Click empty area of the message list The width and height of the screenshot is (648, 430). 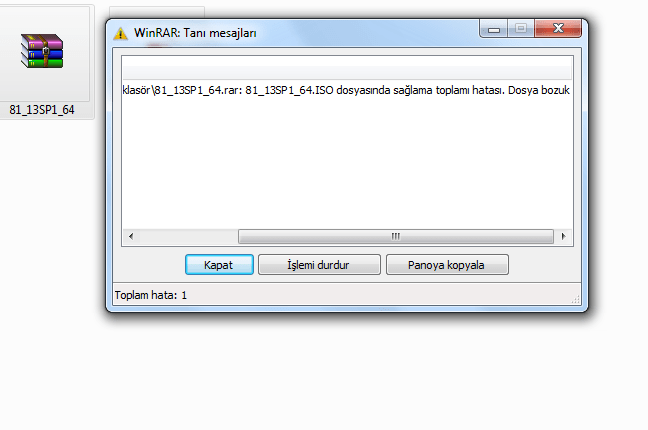(347, 163)
